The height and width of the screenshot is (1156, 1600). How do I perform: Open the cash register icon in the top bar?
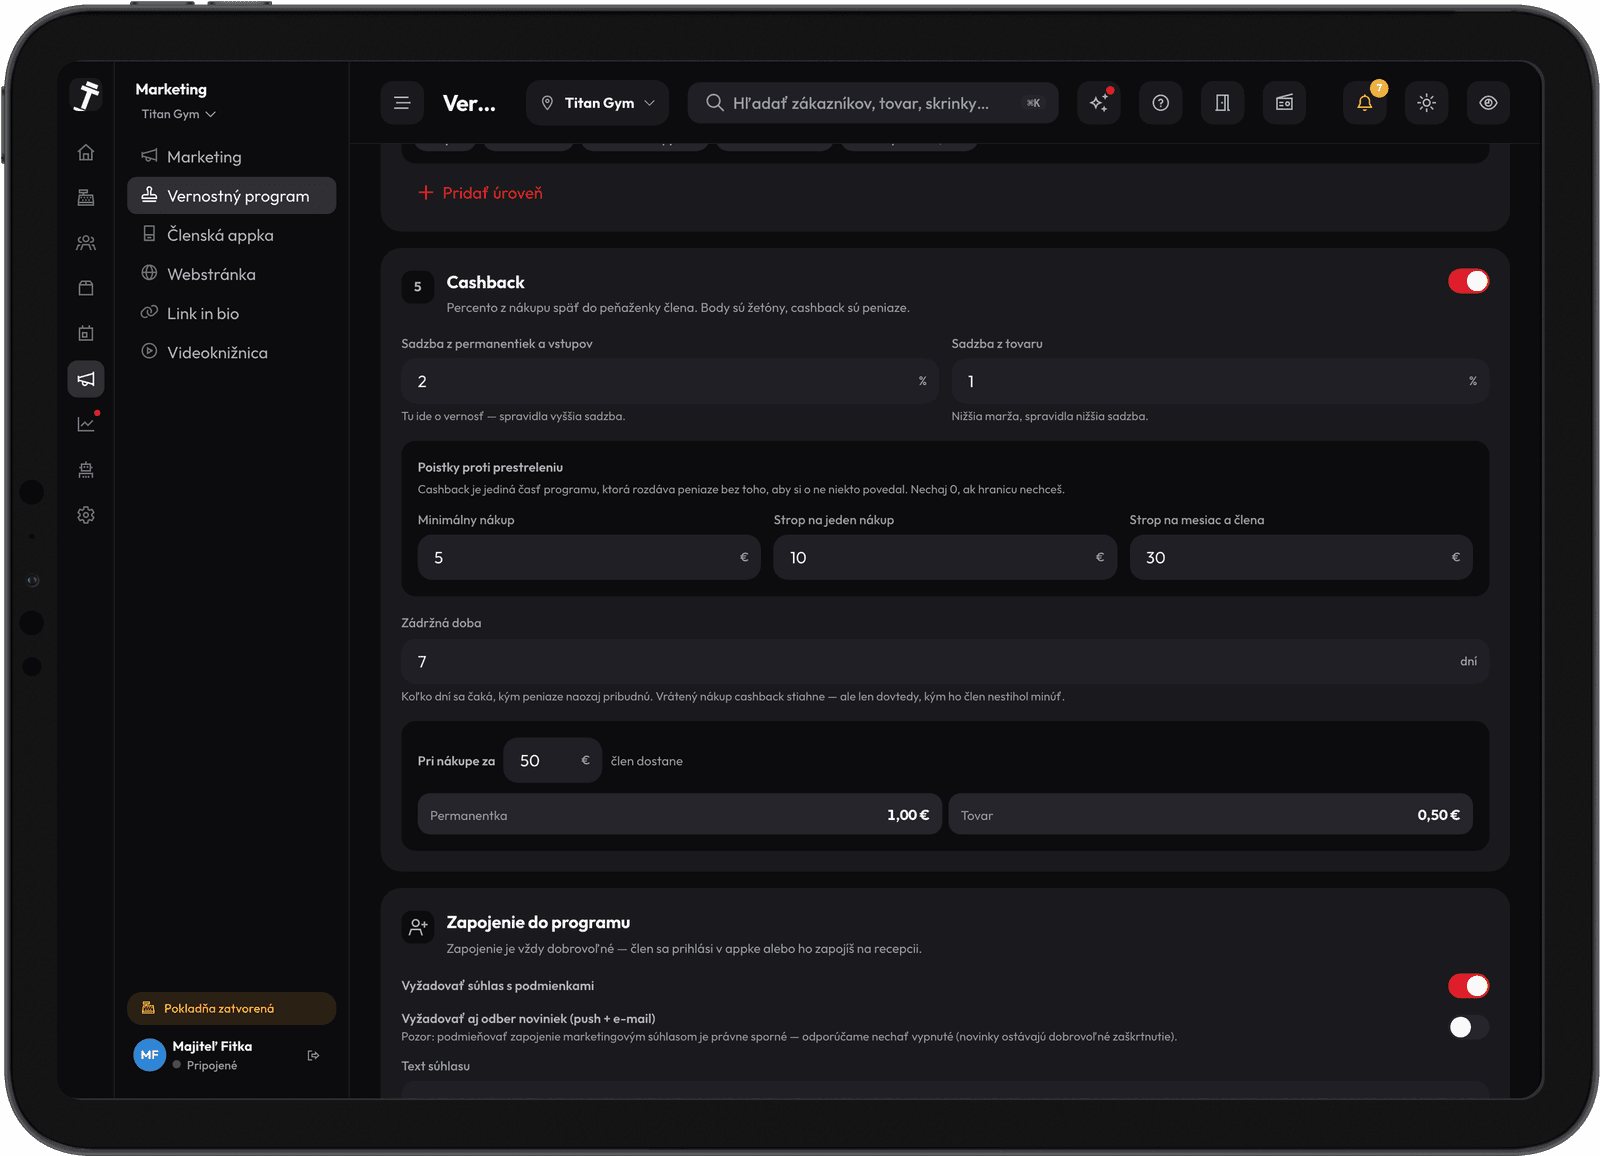[1284, 103]
